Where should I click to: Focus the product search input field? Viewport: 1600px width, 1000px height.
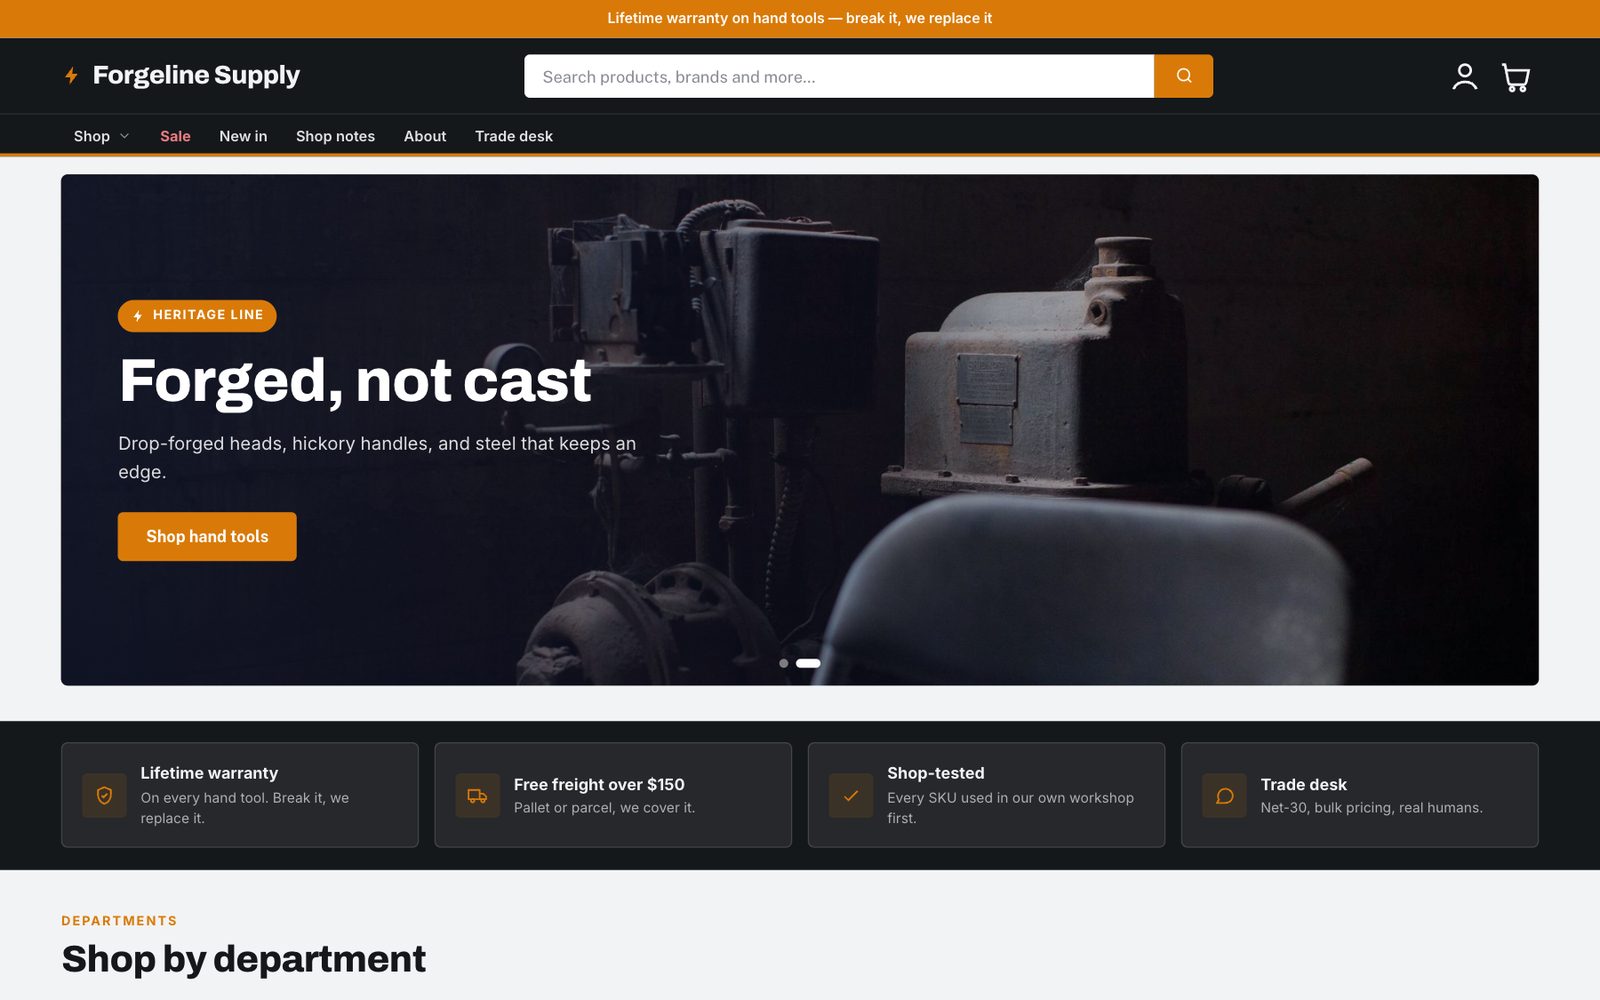839,76
